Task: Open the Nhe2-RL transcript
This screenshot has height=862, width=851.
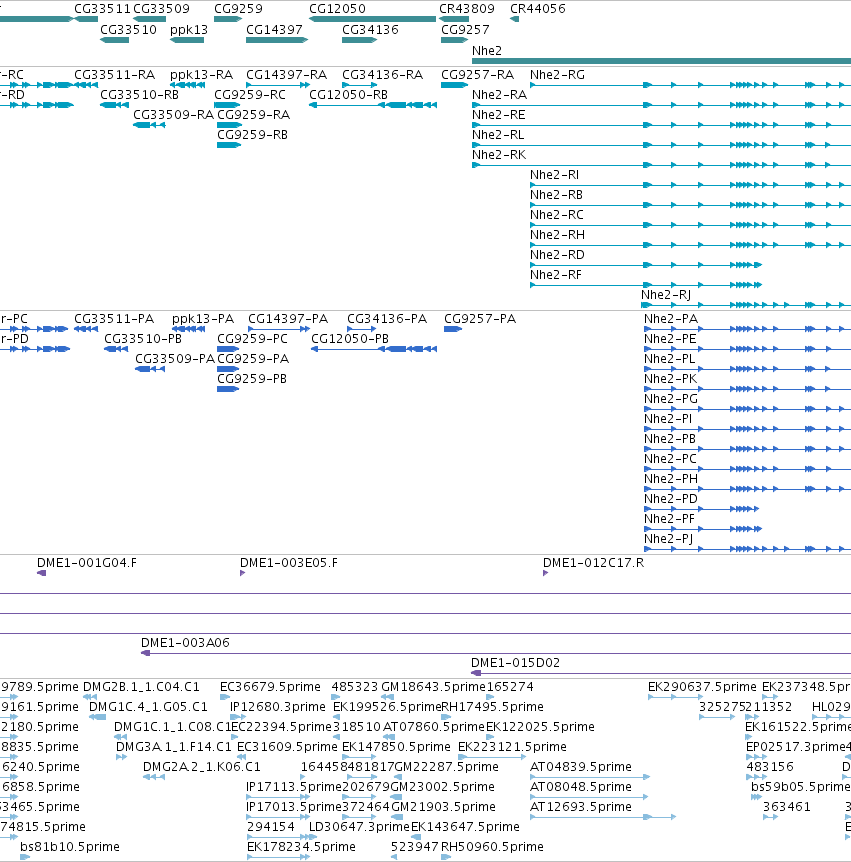Action: [x=661, y=145]
